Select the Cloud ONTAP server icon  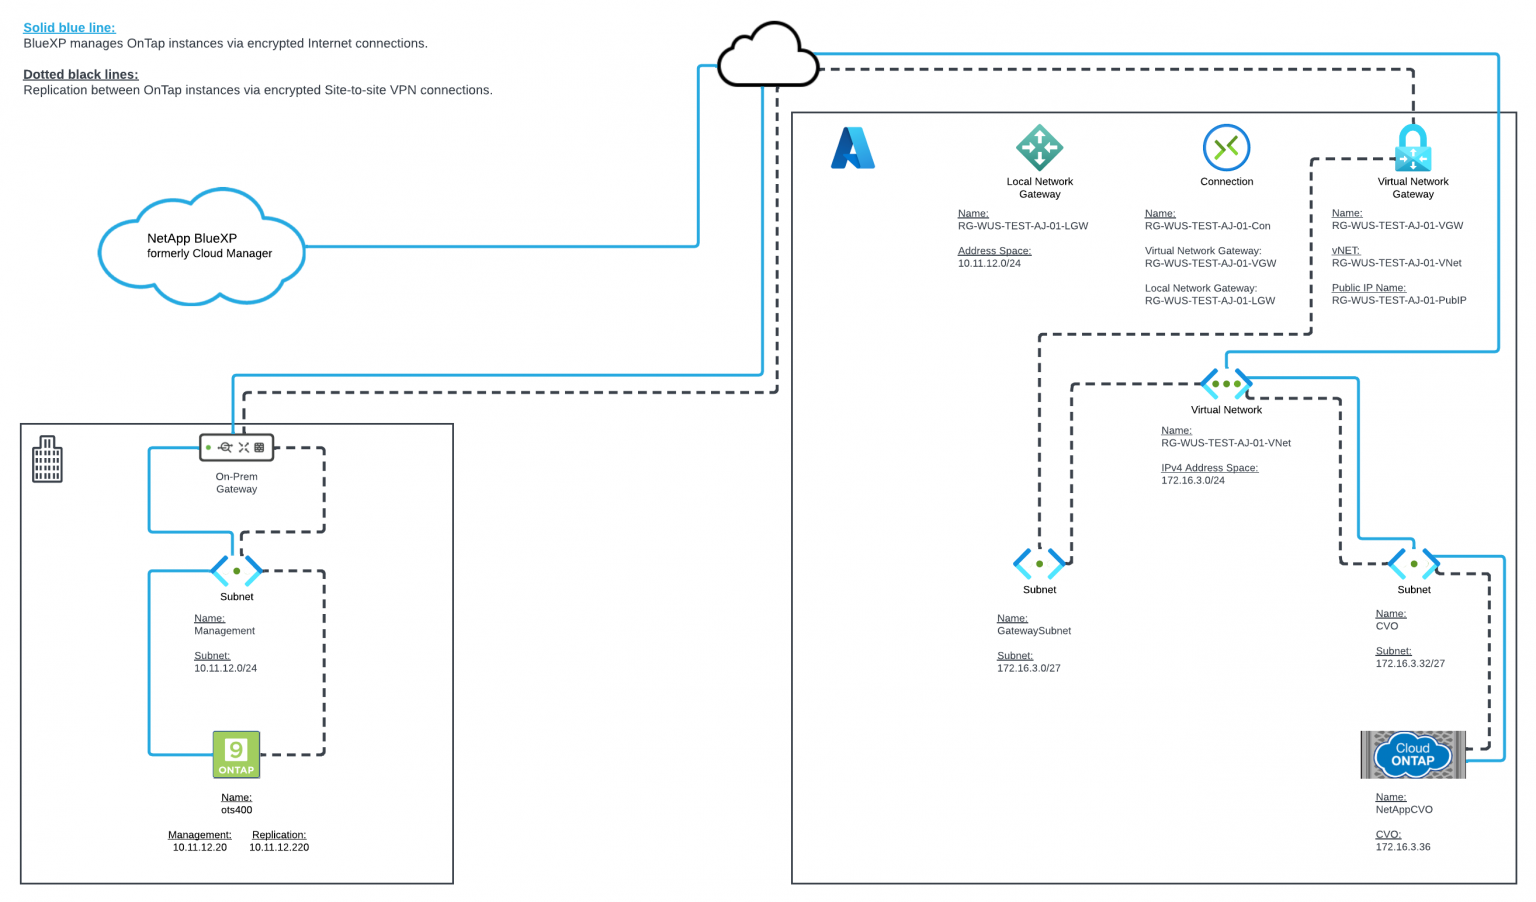pyautogui.click(x=1412, y=755)
